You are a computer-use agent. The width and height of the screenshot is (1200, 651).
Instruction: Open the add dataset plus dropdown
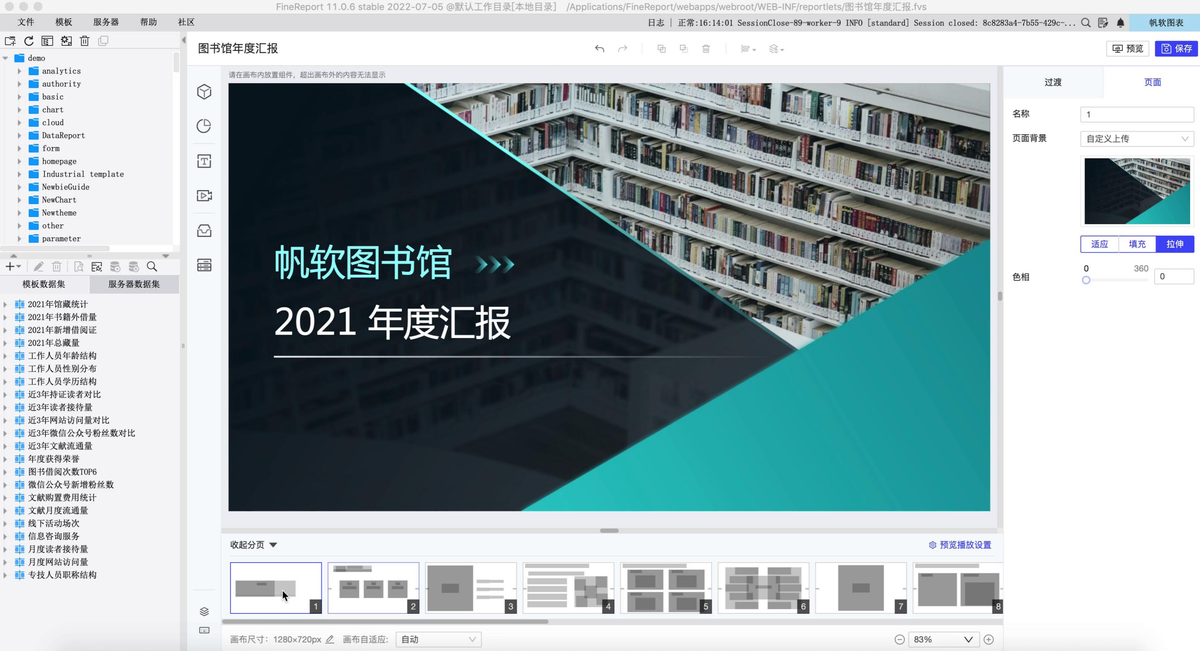[12, 267]
